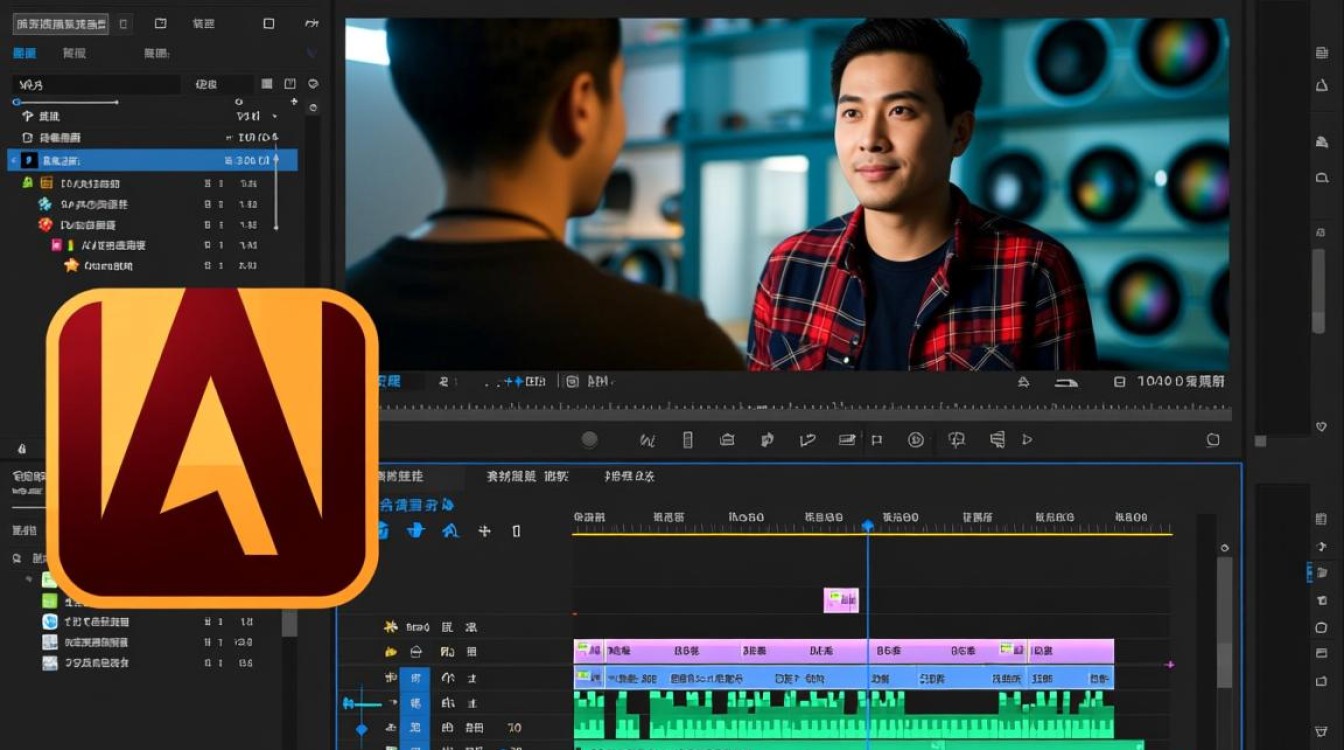Click the tick-marked time ruler under the video preview
Viewport: 1344px width, 750px height.
(x=803, y=406)
